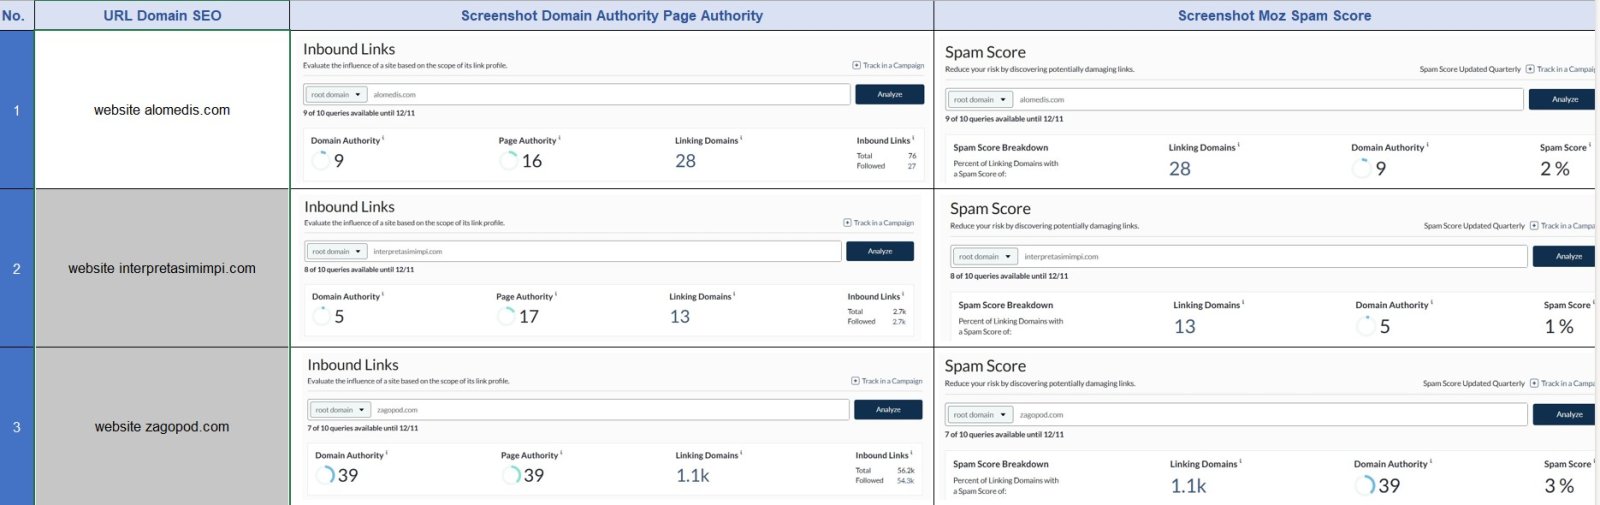Click plus icon beside Track in a Campaign, alomedis Inbound Links

tap(856, 65)
